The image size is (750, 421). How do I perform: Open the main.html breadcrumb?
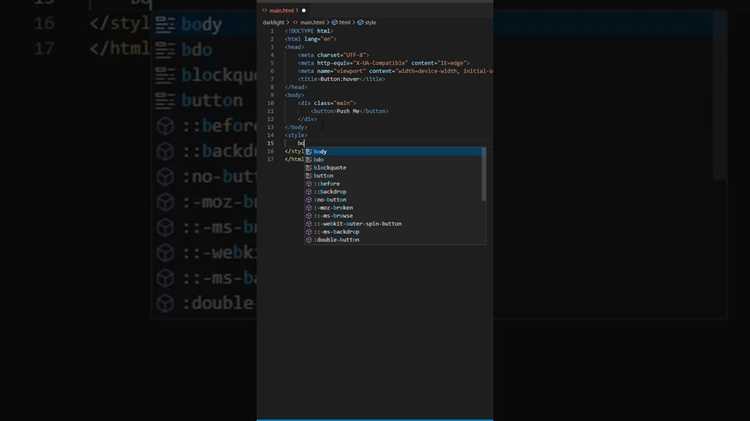pyautogui.click(x=312, y=22)
